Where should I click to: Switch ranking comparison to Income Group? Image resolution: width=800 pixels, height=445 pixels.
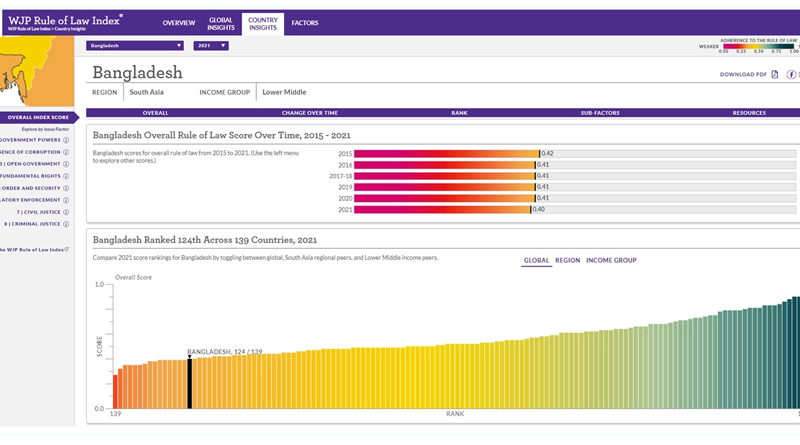[x=611, y=260]
